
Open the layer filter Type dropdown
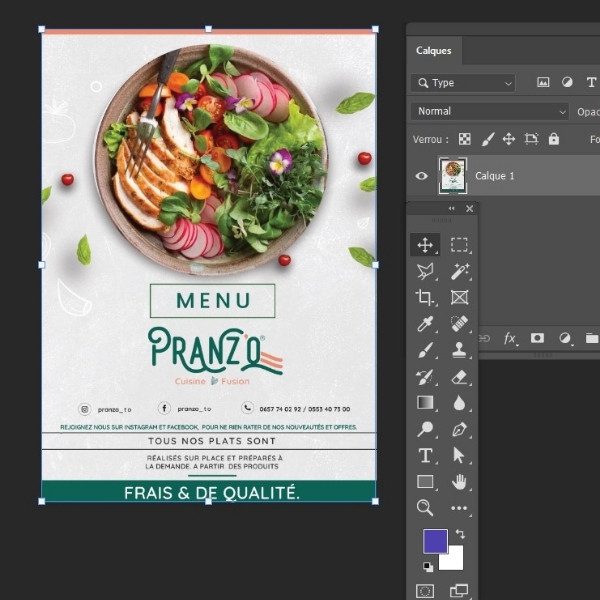pyautogui.click(x=464, y=83)
